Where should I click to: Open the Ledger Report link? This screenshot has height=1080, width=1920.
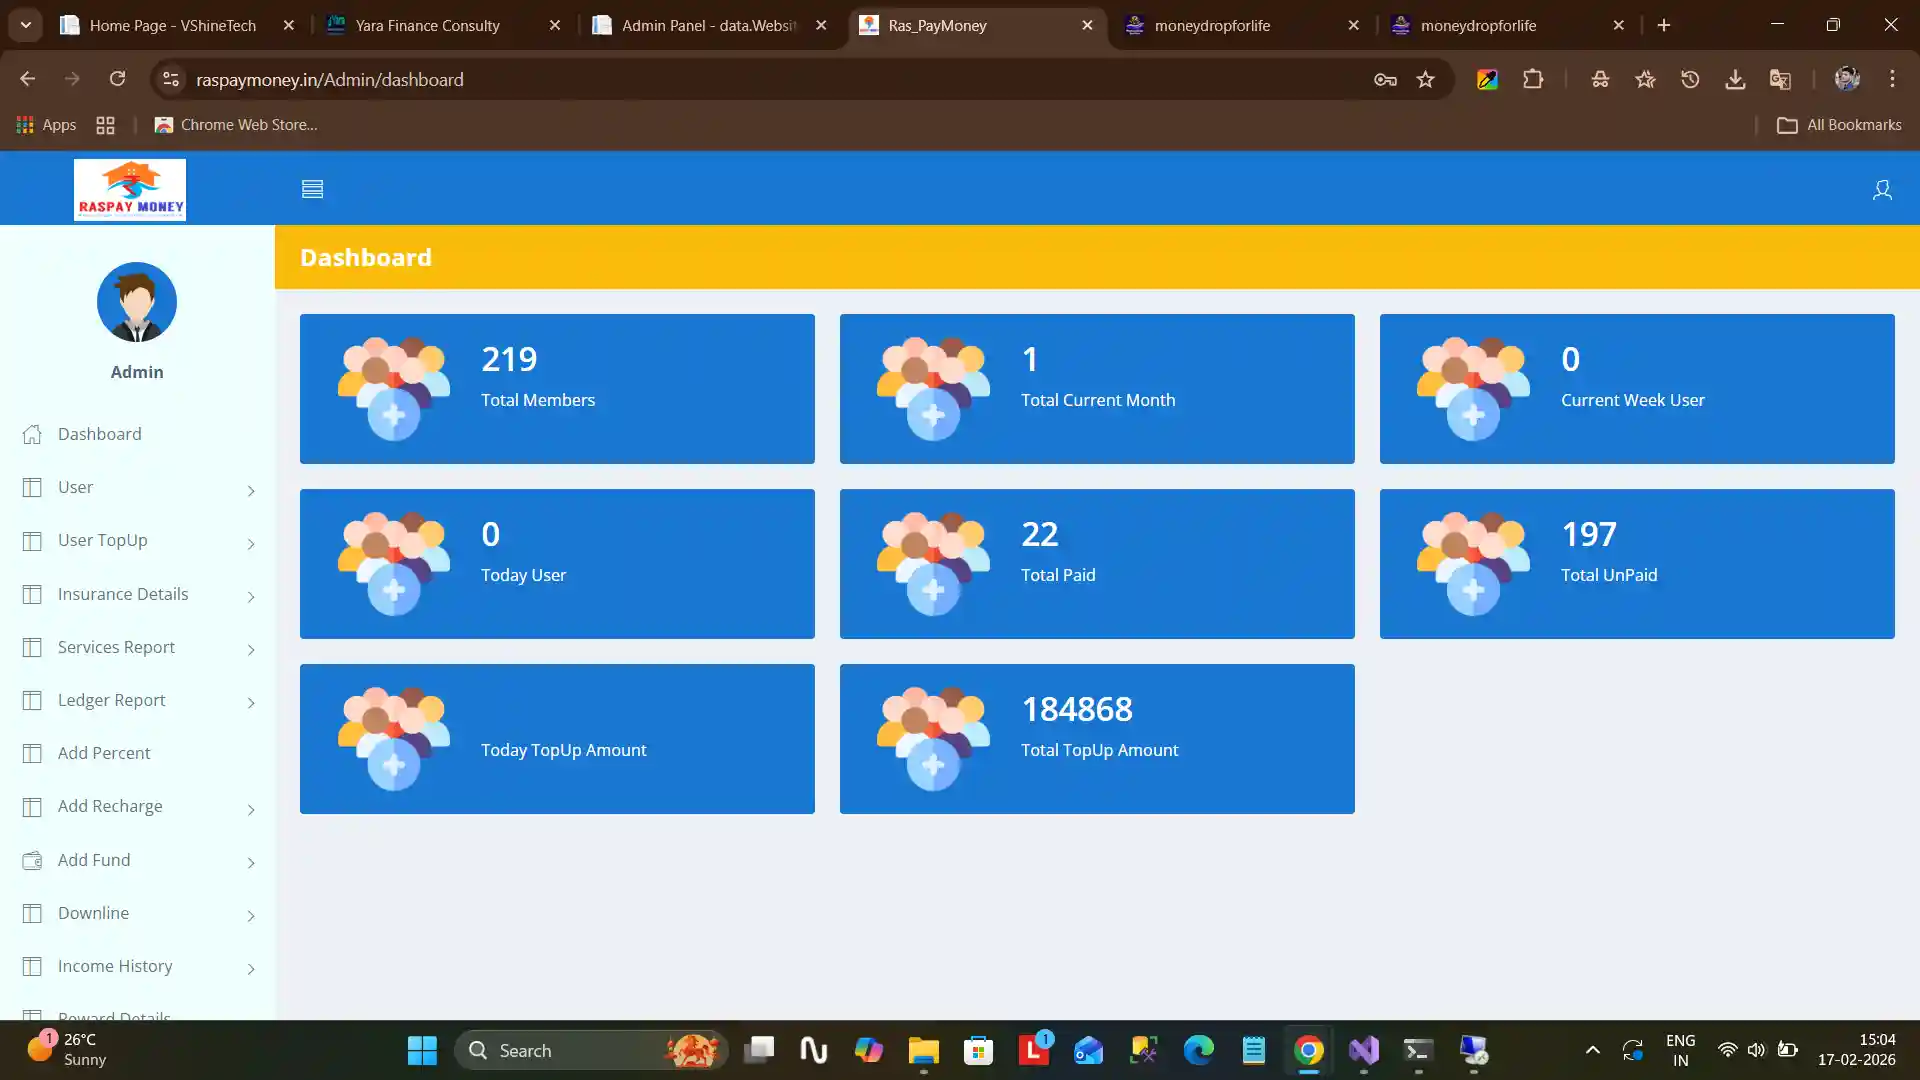(x=111, y=700)
